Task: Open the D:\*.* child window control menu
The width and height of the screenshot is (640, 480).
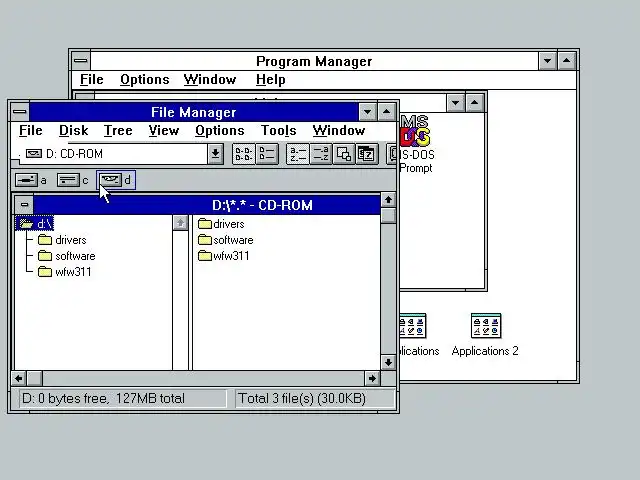Action: [24, 205]
